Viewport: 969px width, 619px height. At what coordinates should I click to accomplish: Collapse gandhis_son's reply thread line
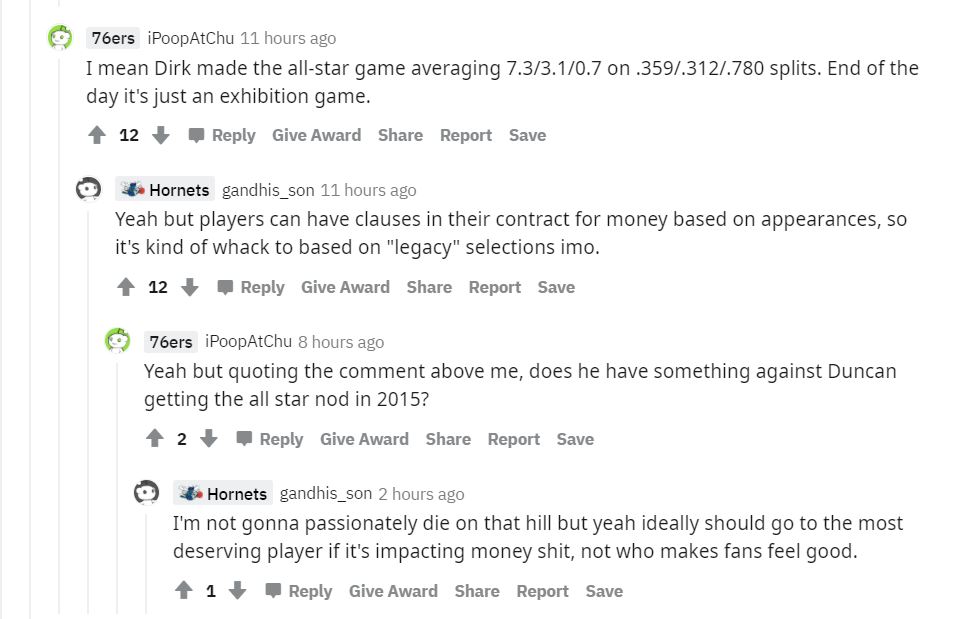(88, 400)
